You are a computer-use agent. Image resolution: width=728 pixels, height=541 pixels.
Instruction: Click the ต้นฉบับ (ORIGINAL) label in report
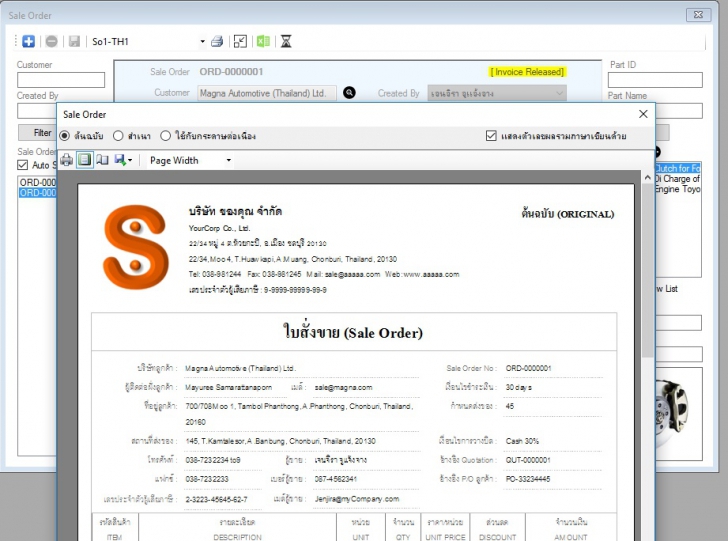coord(568,214)
